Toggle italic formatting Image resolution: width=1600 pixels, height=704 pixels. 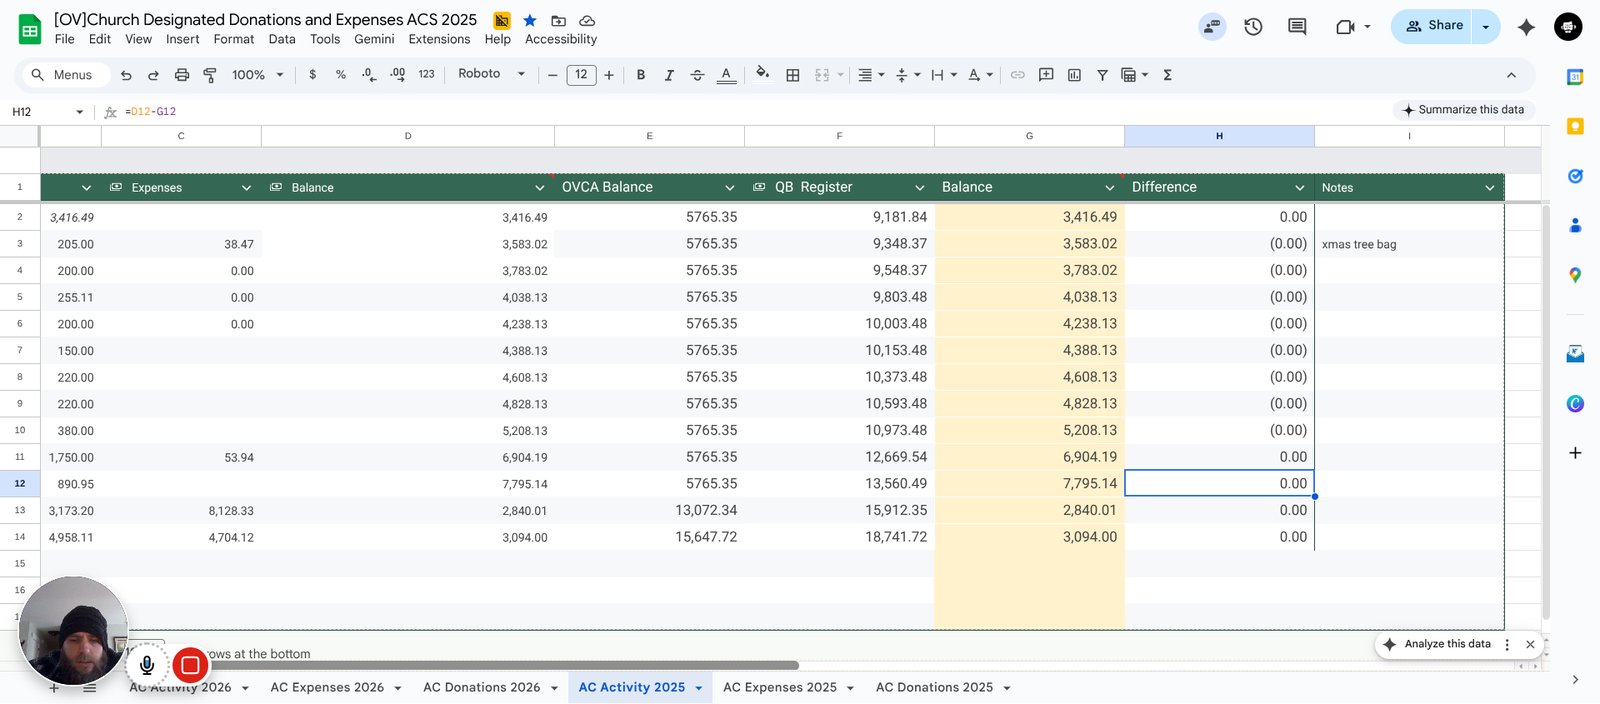pyautogui.click(x=669, y=75)
